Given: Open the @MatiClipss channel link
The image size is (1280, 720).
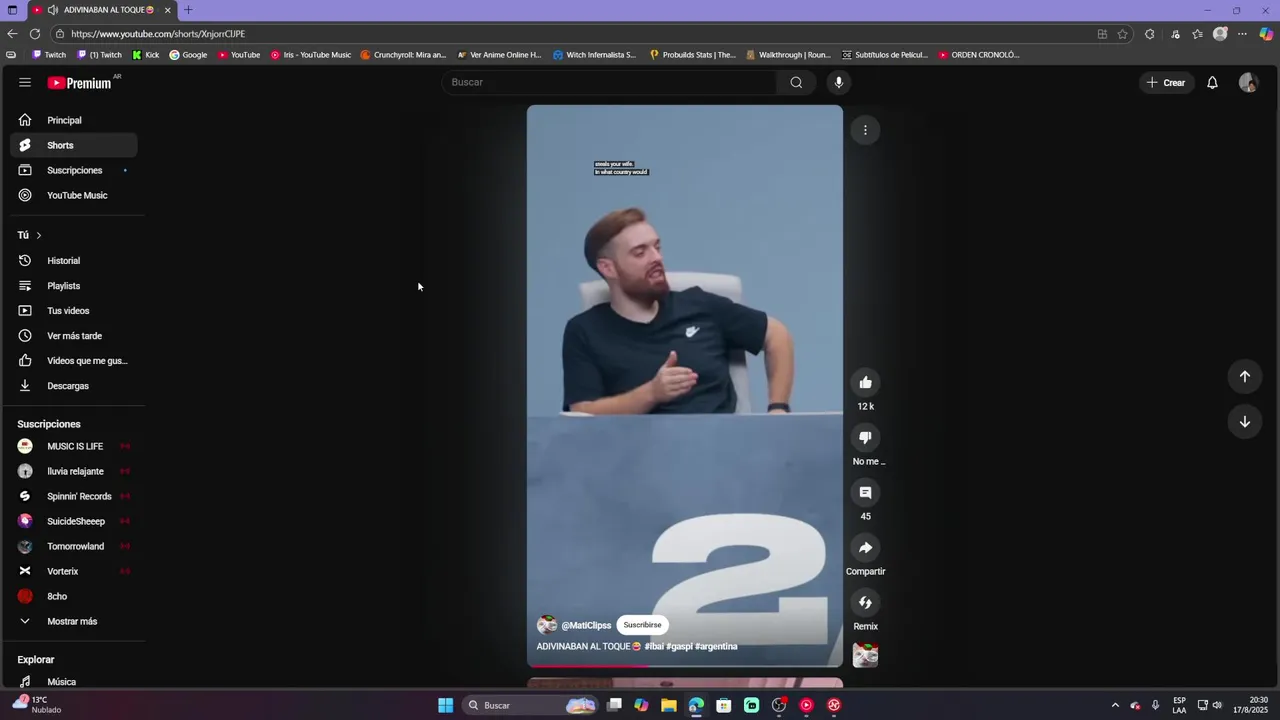Looking at the screenshot, I should point(586,625).
